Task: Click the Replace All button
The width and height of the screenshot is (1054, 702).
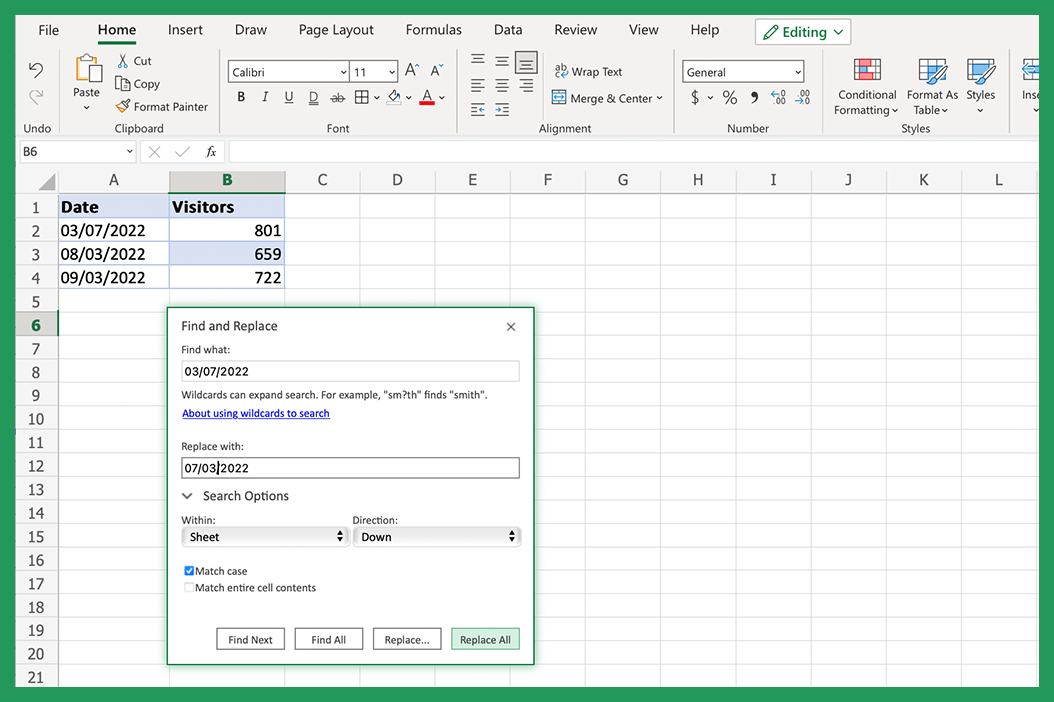Action: point(485,638)
